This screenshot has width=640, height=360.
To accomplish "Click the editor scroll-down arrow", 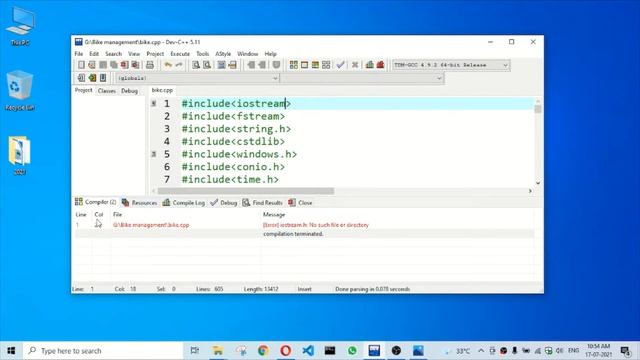I will [x=538, y=183].
